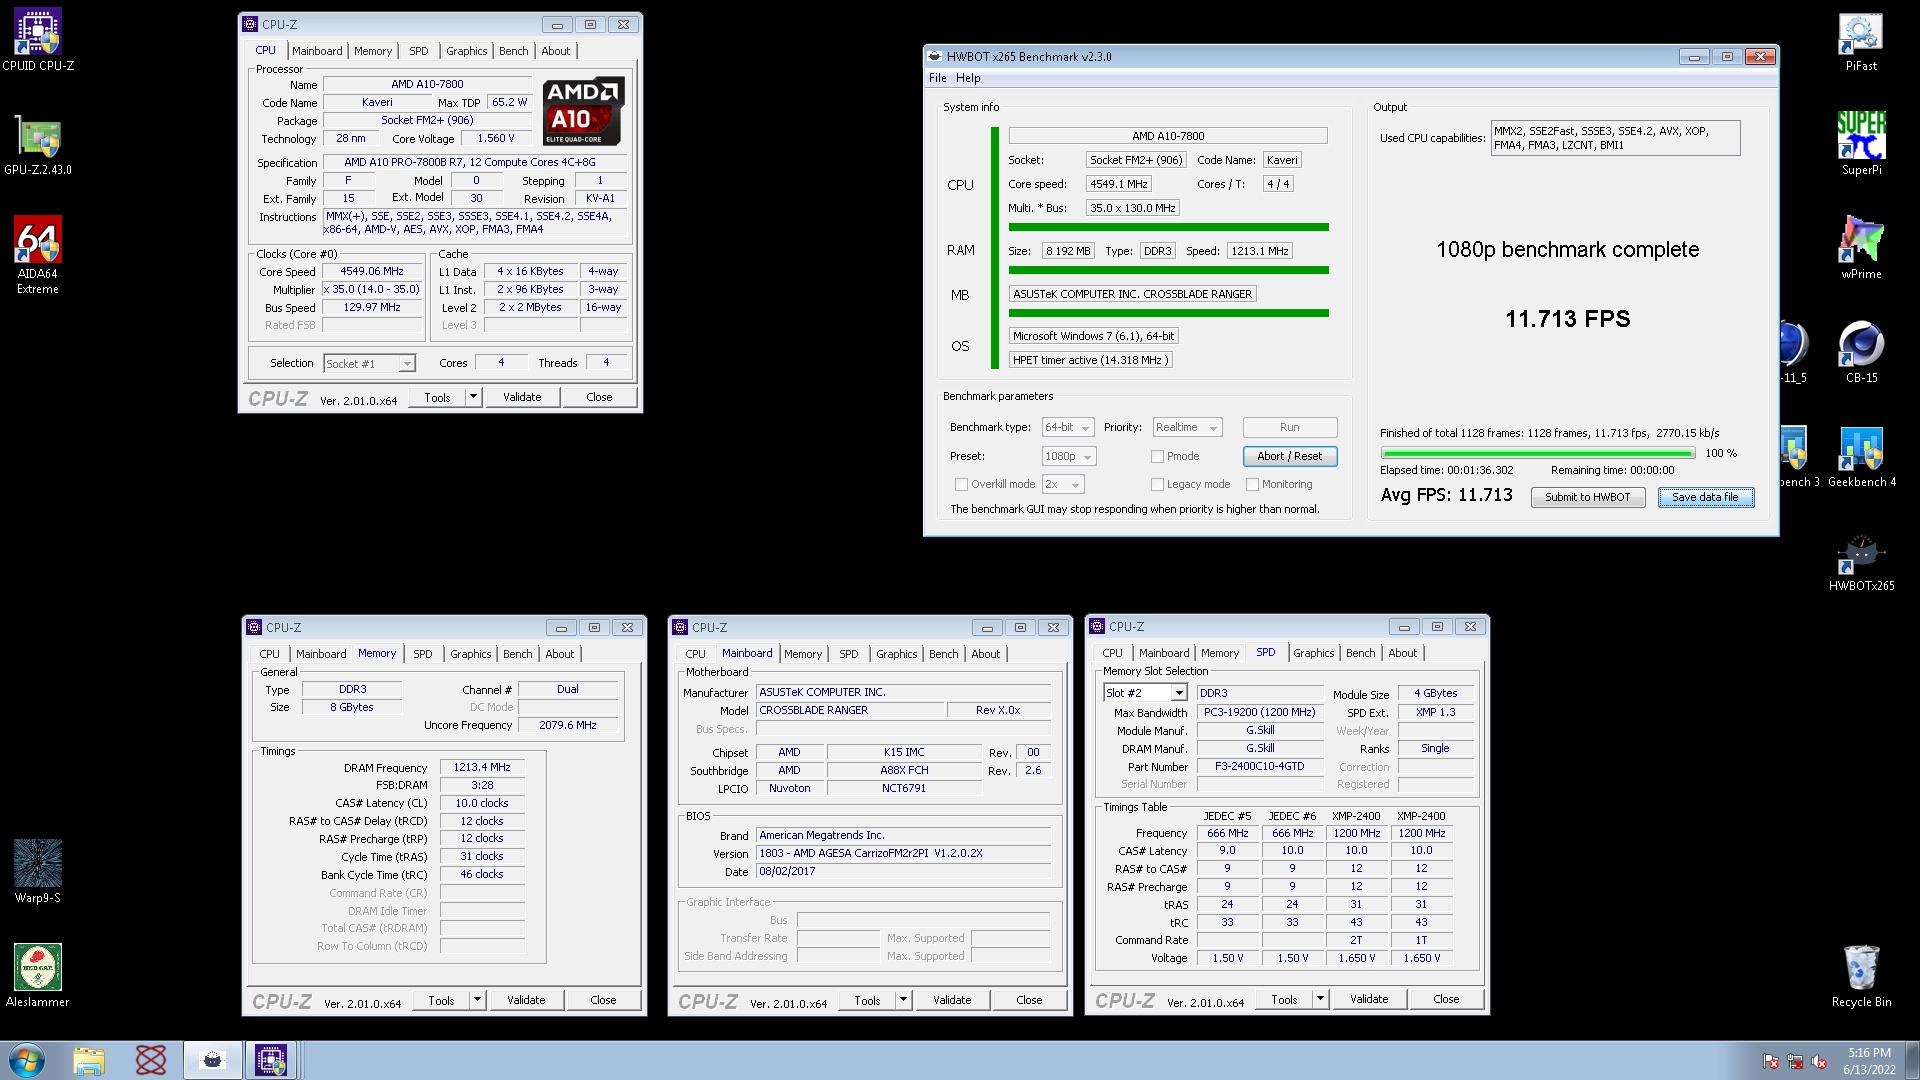The height and width of the screenshot is (1080, 1920).
Task: Open CB-15 Cinebench desktop icon
Action: 1861,352
